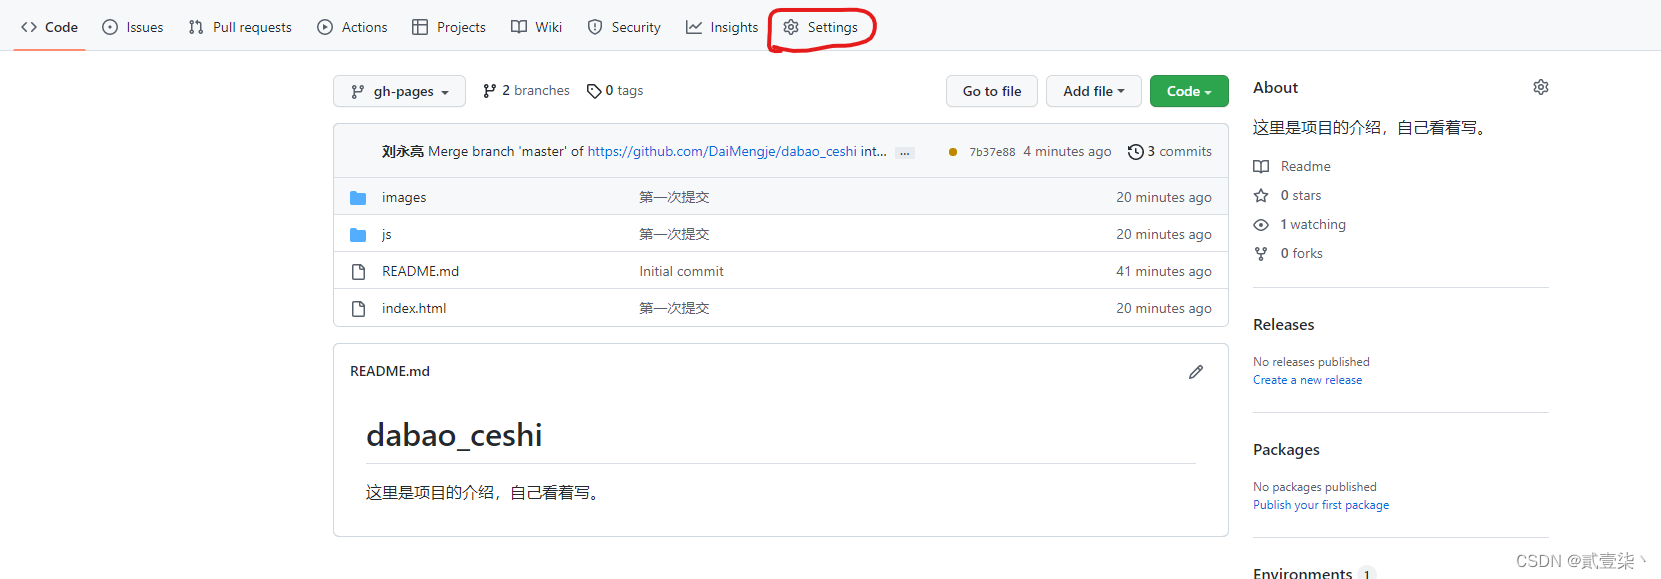Open the Security tab

pyautogui.click(x=624, y=27)
